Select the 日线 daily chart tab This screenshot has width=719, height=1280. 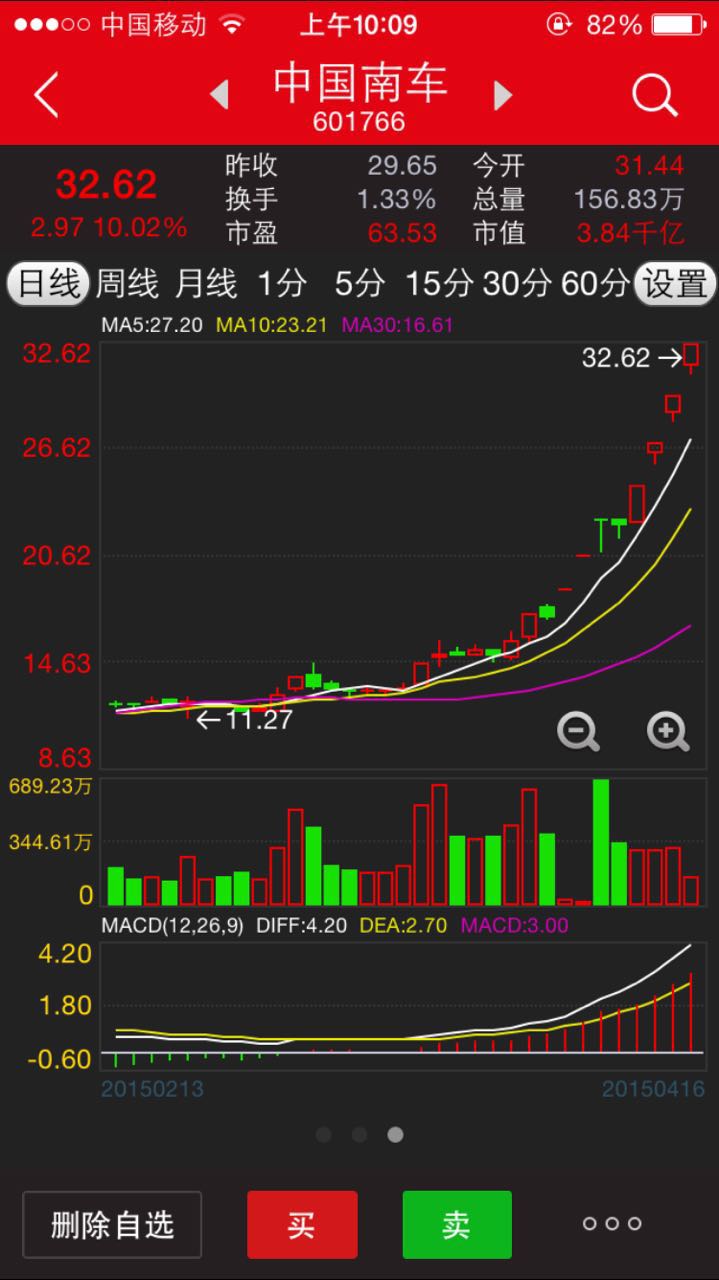coord(48,283)
